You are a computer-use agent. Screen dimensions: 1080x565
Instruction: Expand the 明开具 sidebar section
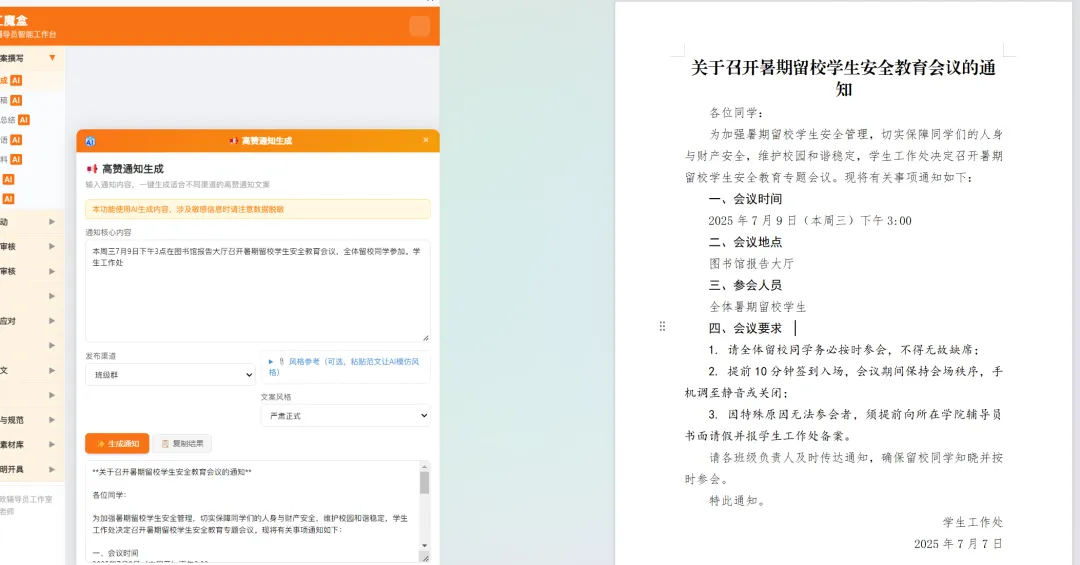52,470
